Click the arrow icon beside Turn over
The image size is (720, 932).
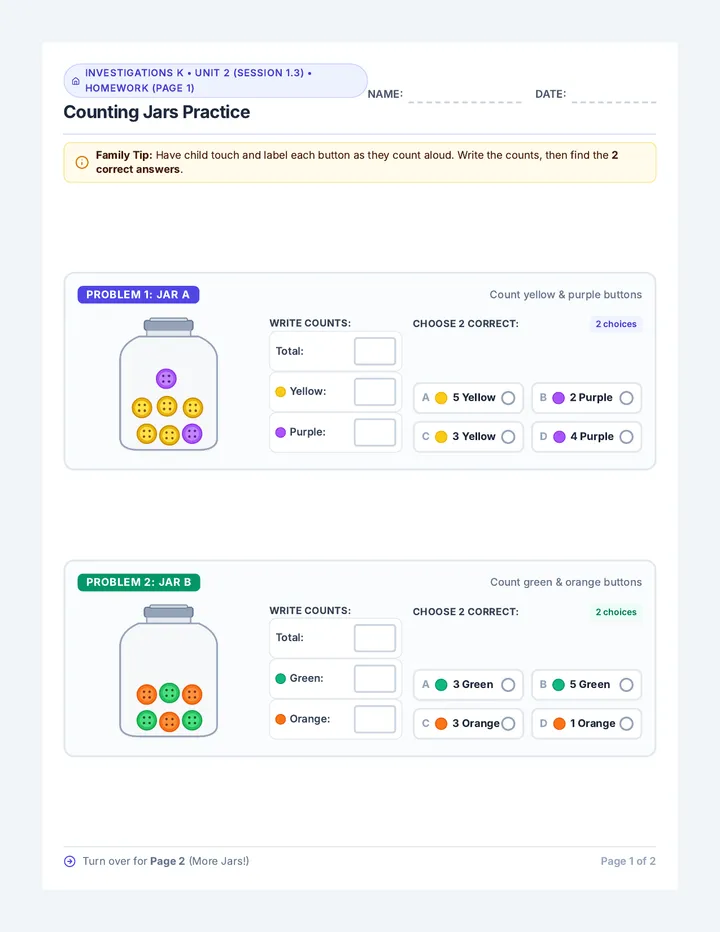[70, 861]
